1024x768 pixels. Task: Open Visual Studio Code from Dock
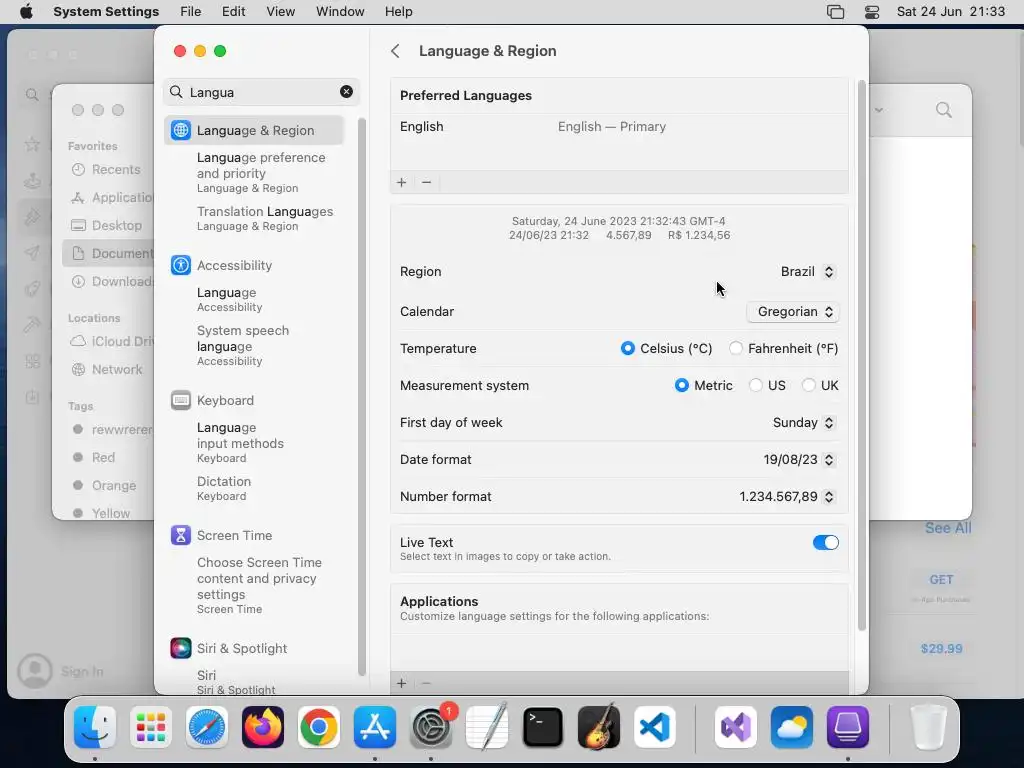655,727
